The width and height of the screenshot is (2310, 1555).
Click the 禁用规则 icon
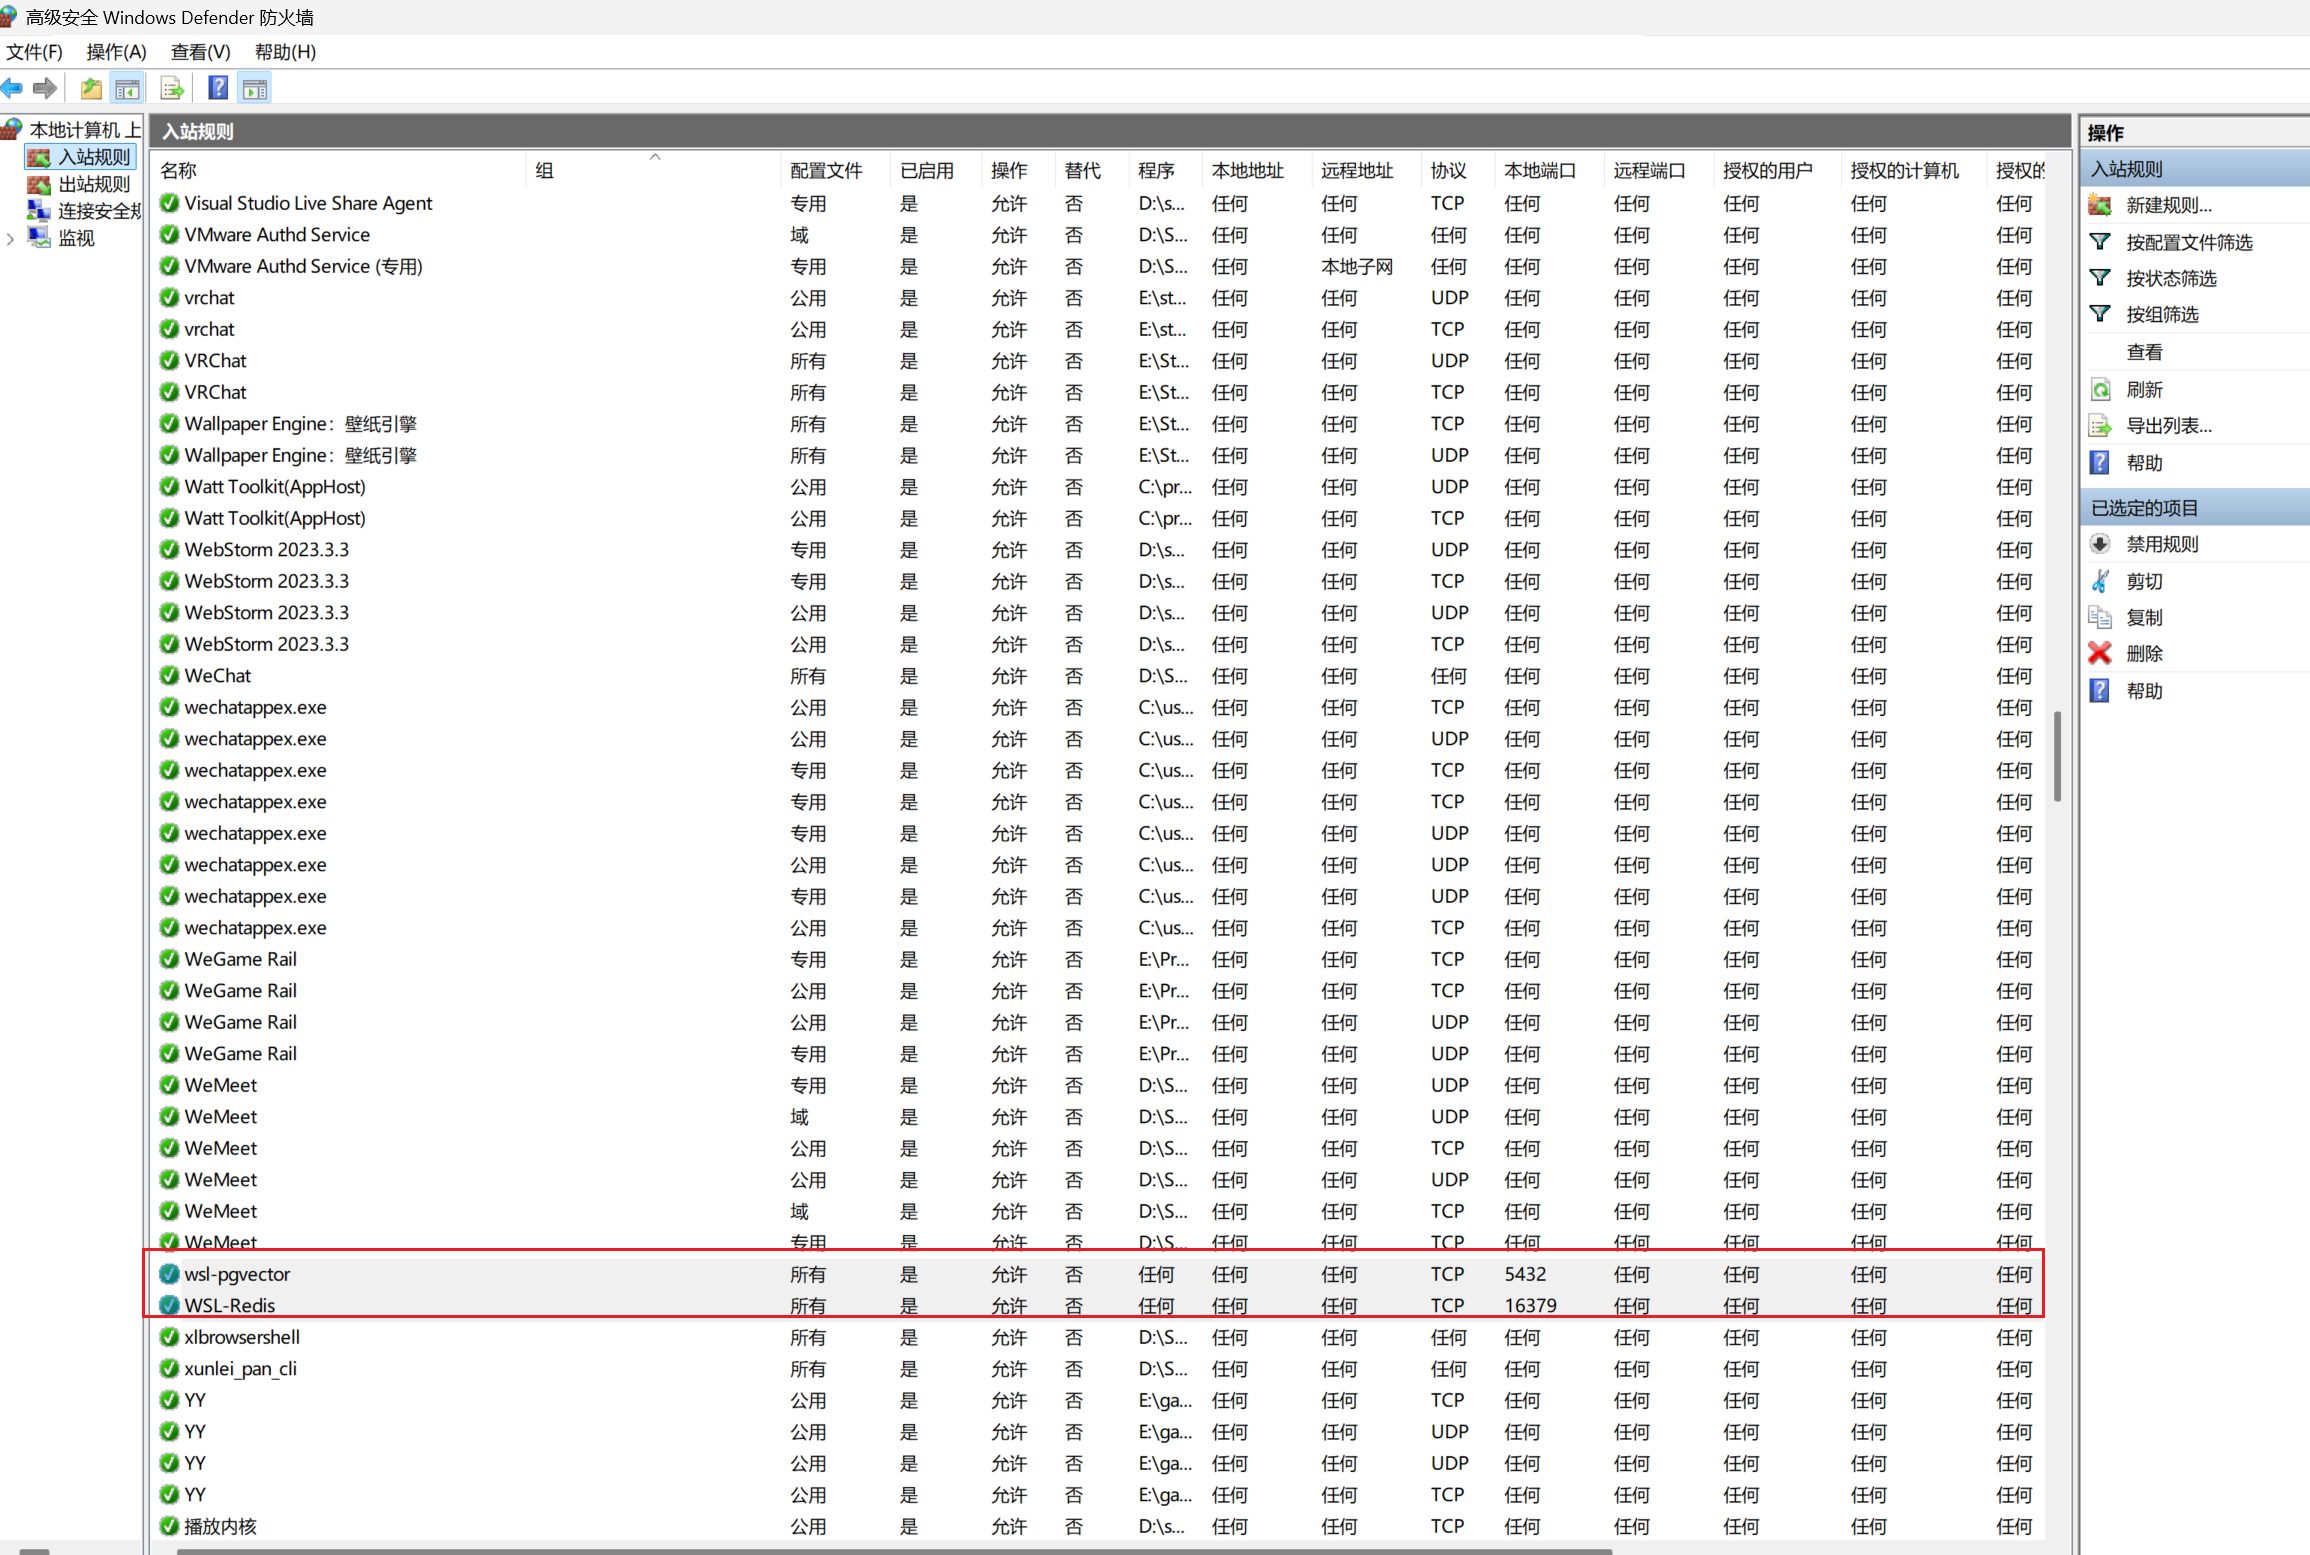pyautogui.click(x=2100, y=544)
